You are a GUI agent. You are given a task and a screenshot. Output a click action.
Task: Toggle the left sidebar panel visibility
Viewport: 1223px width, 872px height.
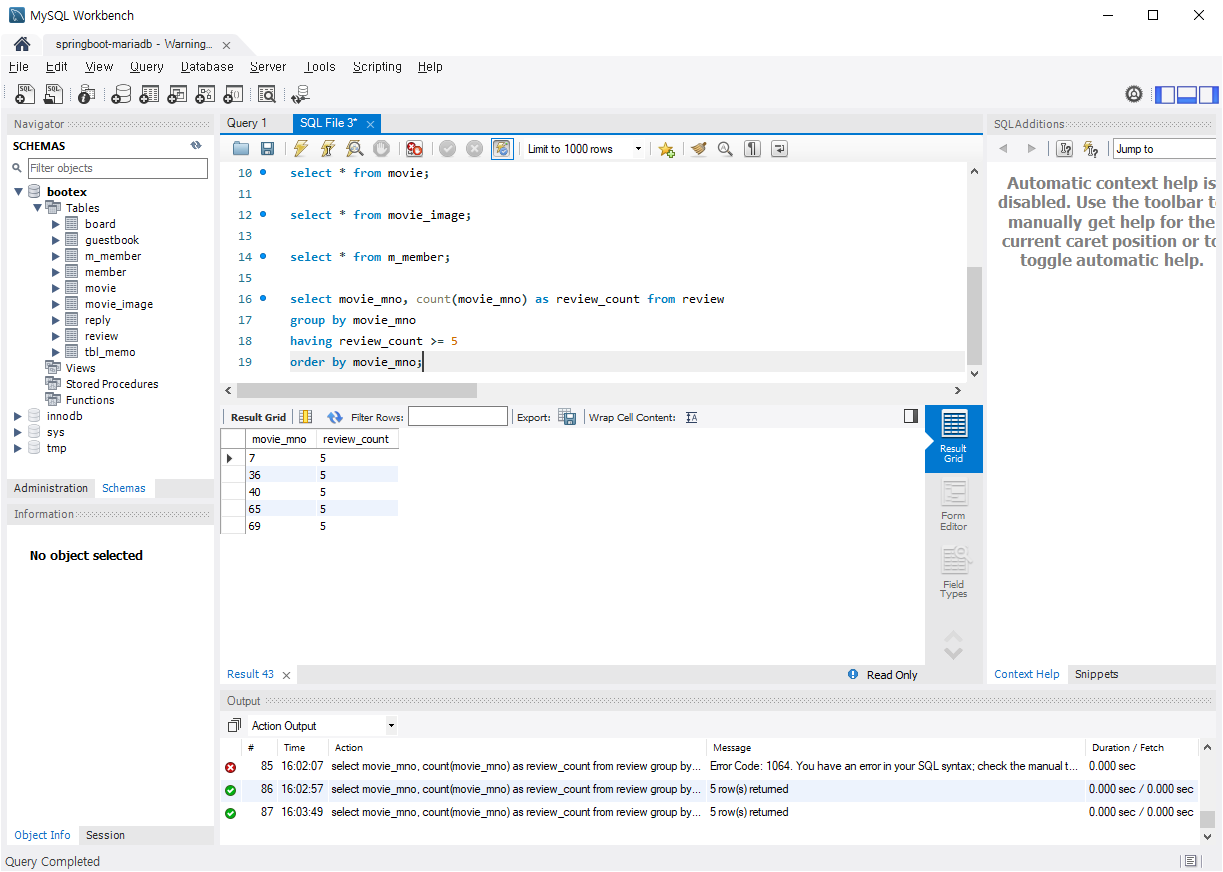point(1165,95)
